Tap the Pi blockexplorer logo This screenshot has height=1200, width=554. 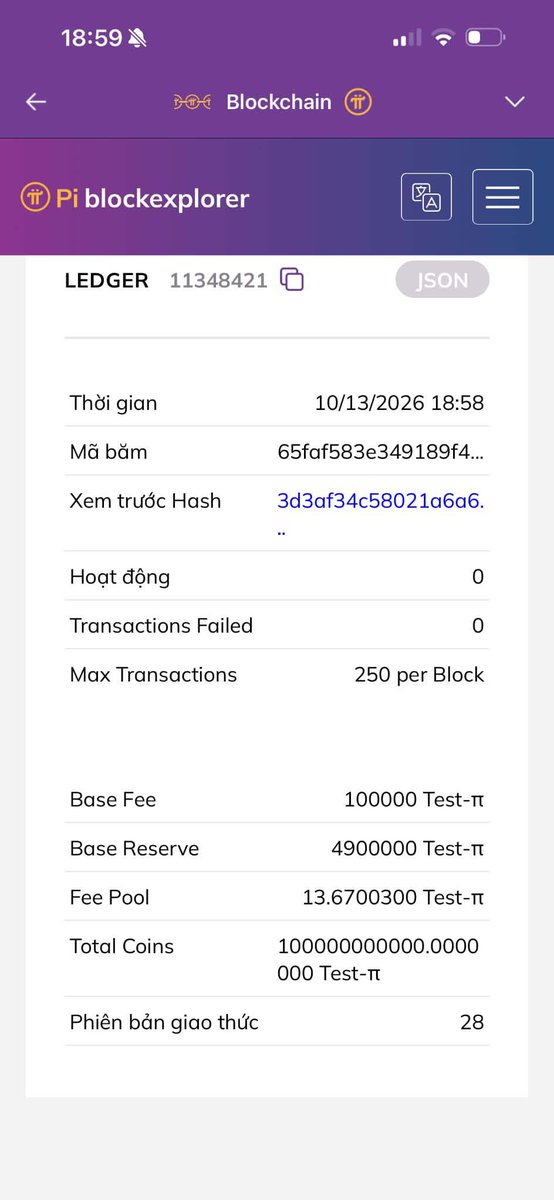134,198
